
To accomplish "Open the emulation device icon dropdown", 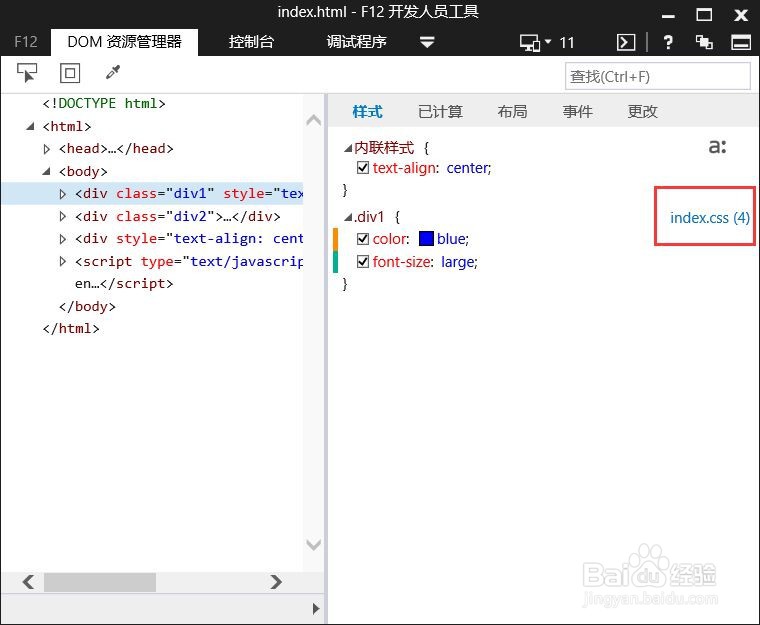I will point(535,43).
